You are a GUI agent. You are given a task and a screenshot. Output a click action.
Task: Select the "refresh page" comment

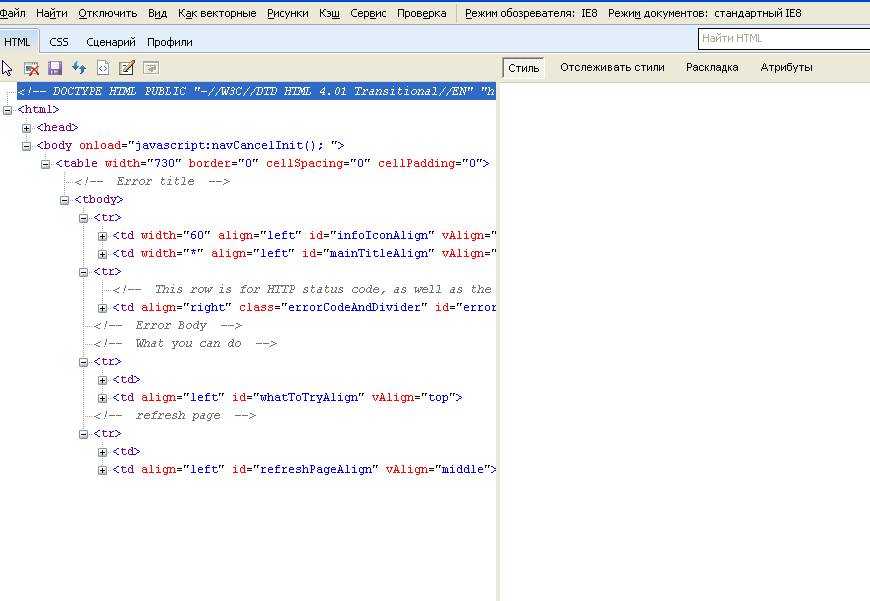(175, 416)
